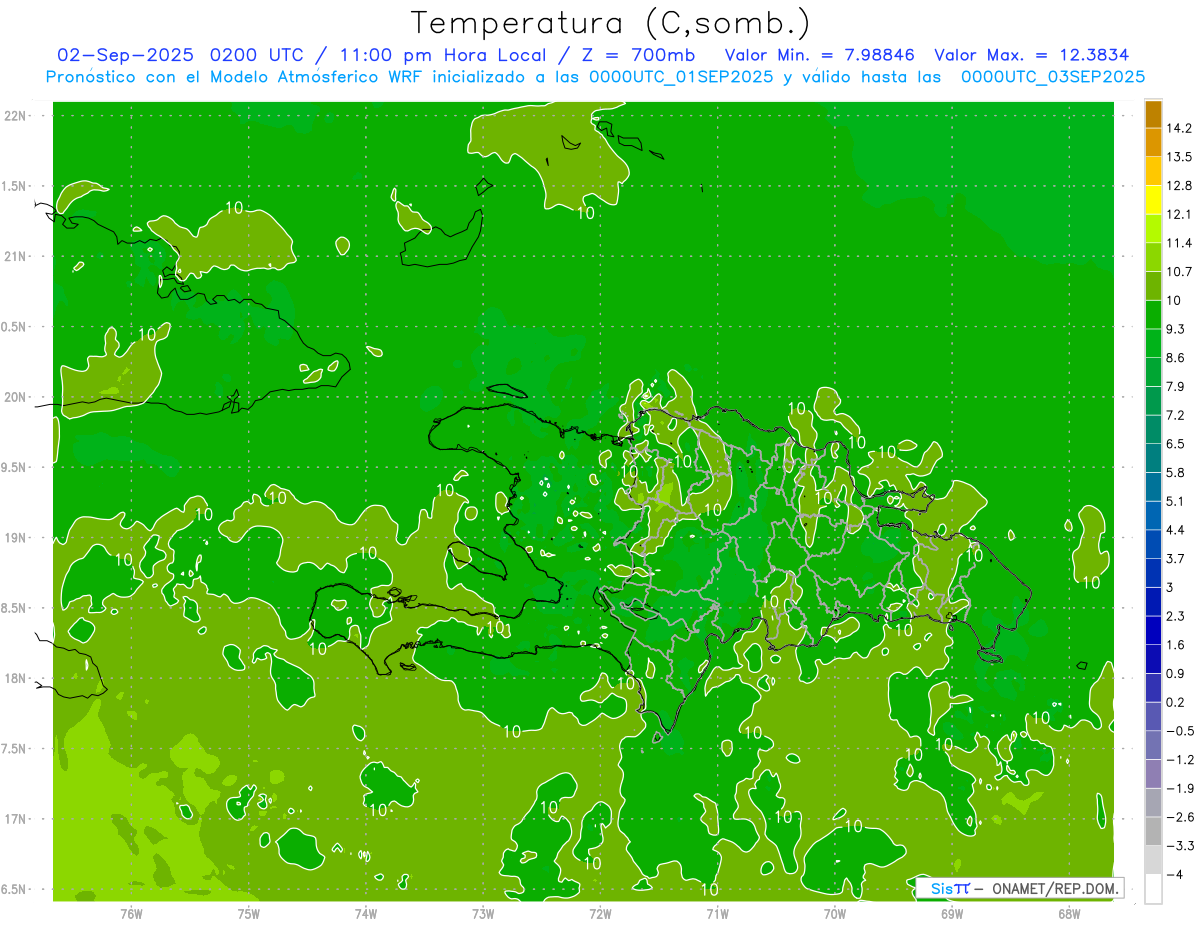Click the '7.9' colorbar value
The width and height of the screenshot is (1200, 927).
point(1176,386)
